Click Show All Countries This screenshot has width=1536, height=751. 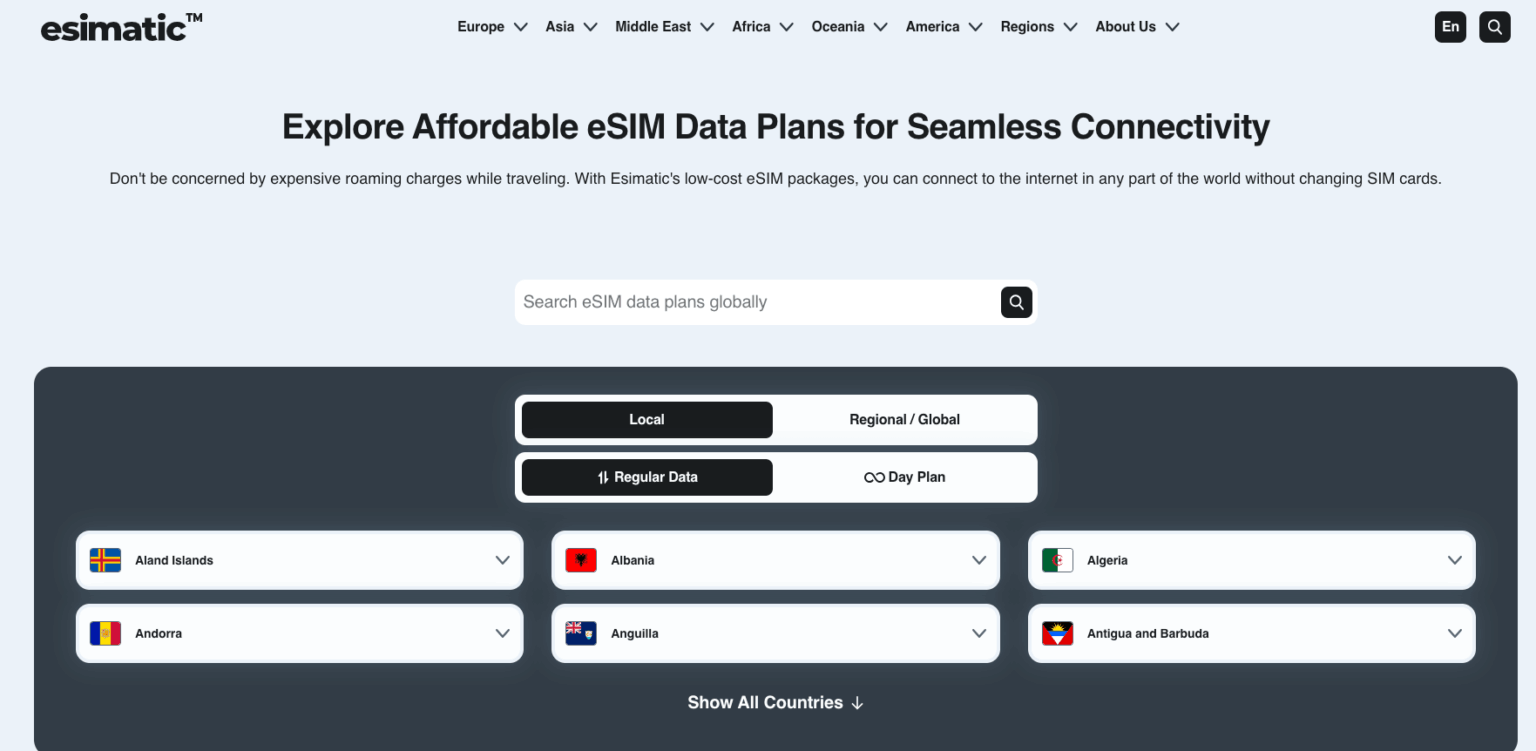[x=775, y=702]
